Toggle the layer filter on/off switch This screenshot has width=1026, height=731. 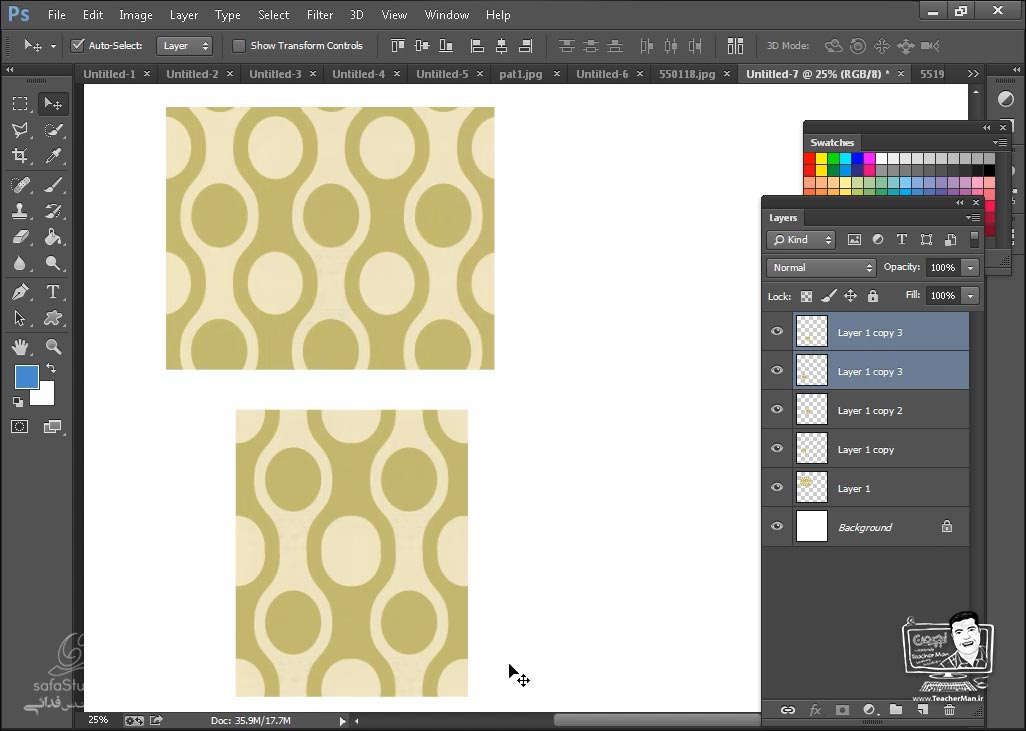click(974, 240)
